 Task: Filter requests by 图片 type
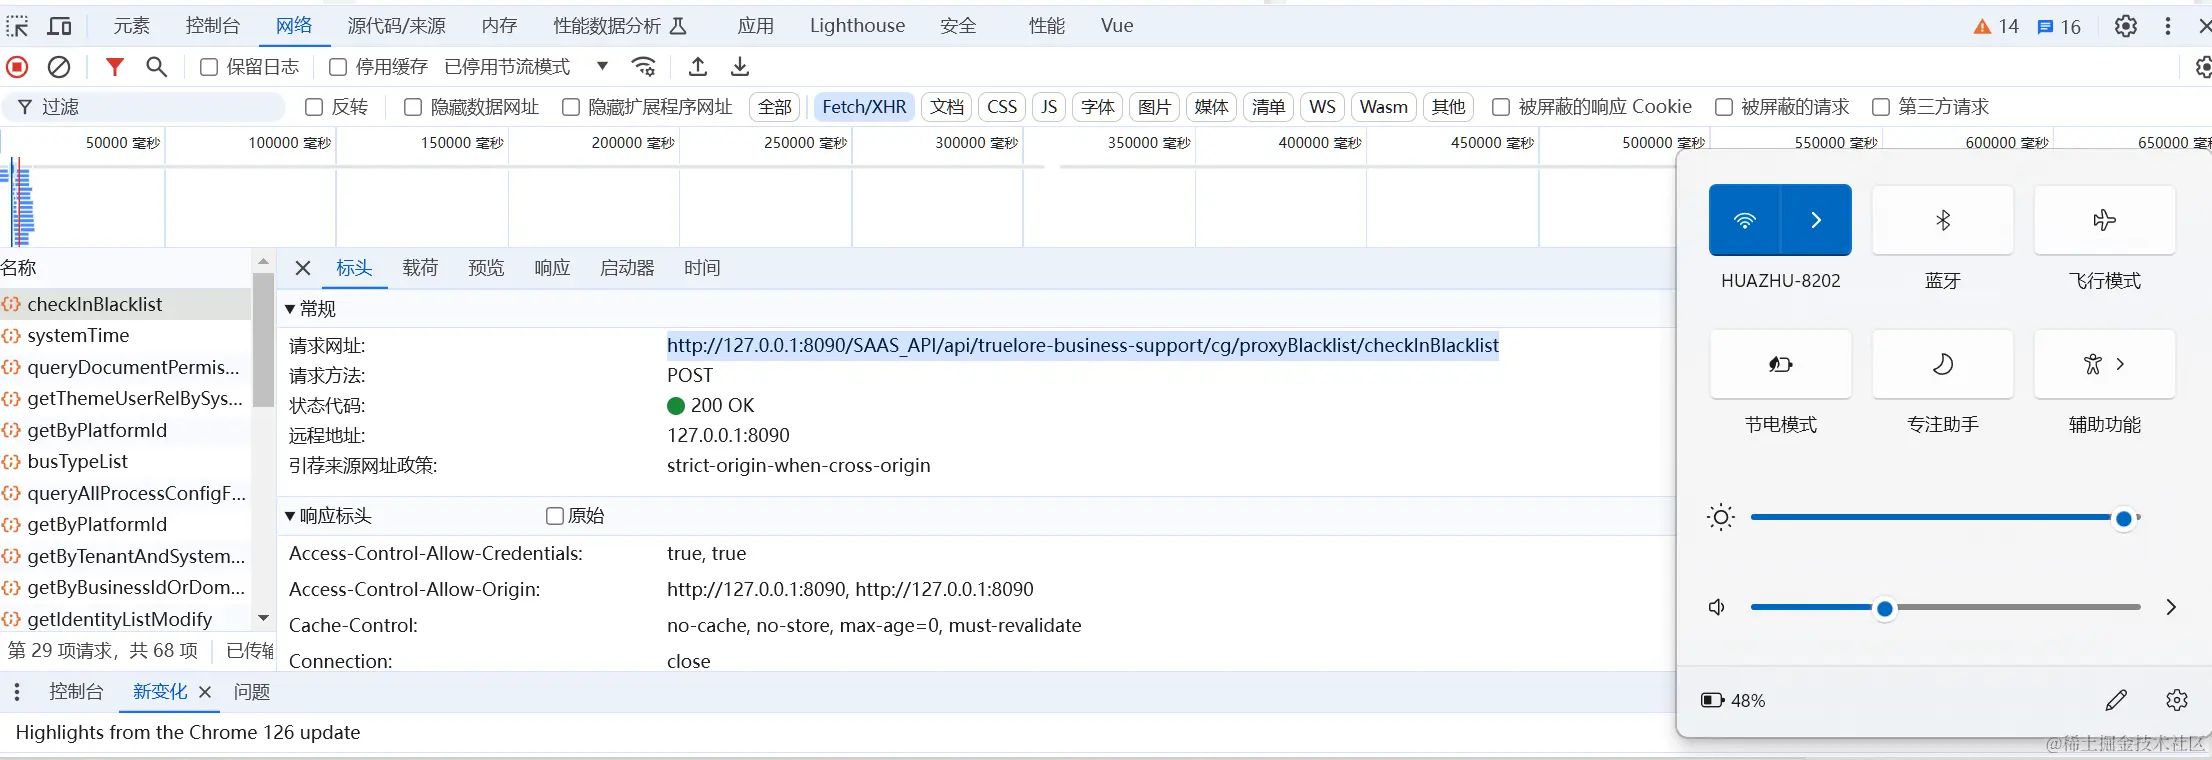(1155, 107)
